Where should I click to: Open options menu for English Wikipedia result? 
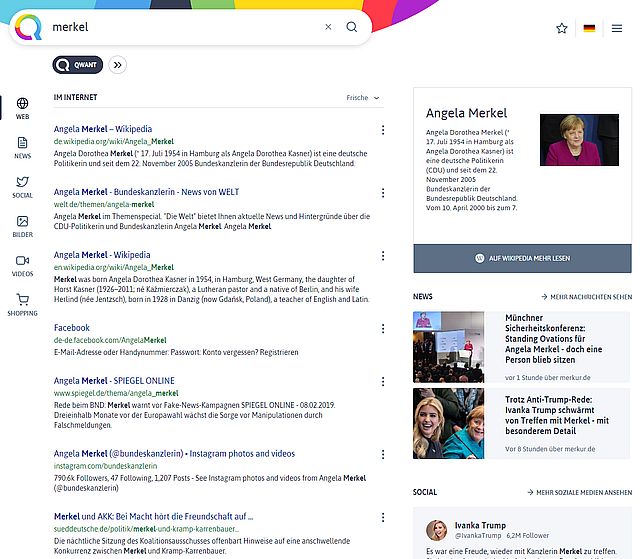383,255
